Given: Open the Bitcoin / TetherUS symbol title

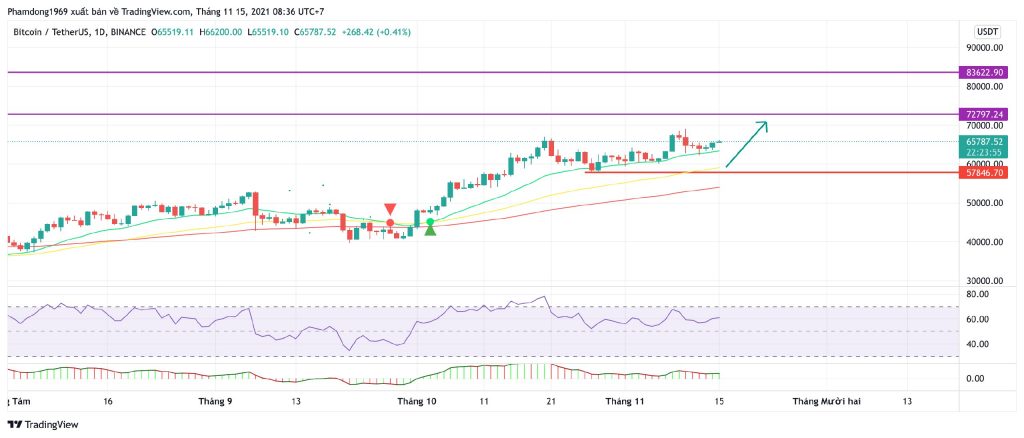Looking at the screenshot, I should pos(50,32).
